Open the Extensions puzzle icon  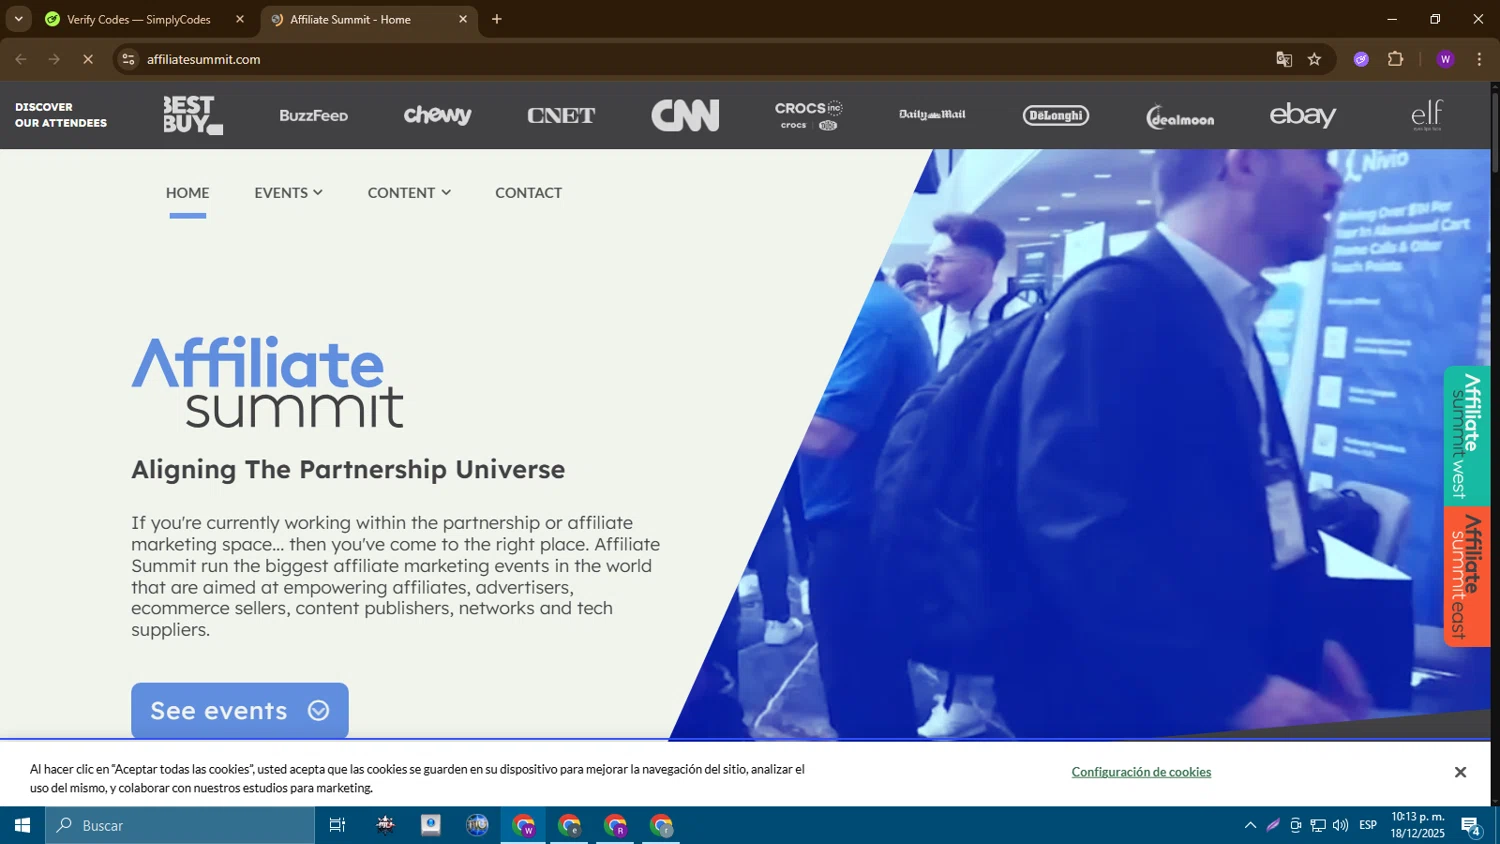coord(1396,60)
